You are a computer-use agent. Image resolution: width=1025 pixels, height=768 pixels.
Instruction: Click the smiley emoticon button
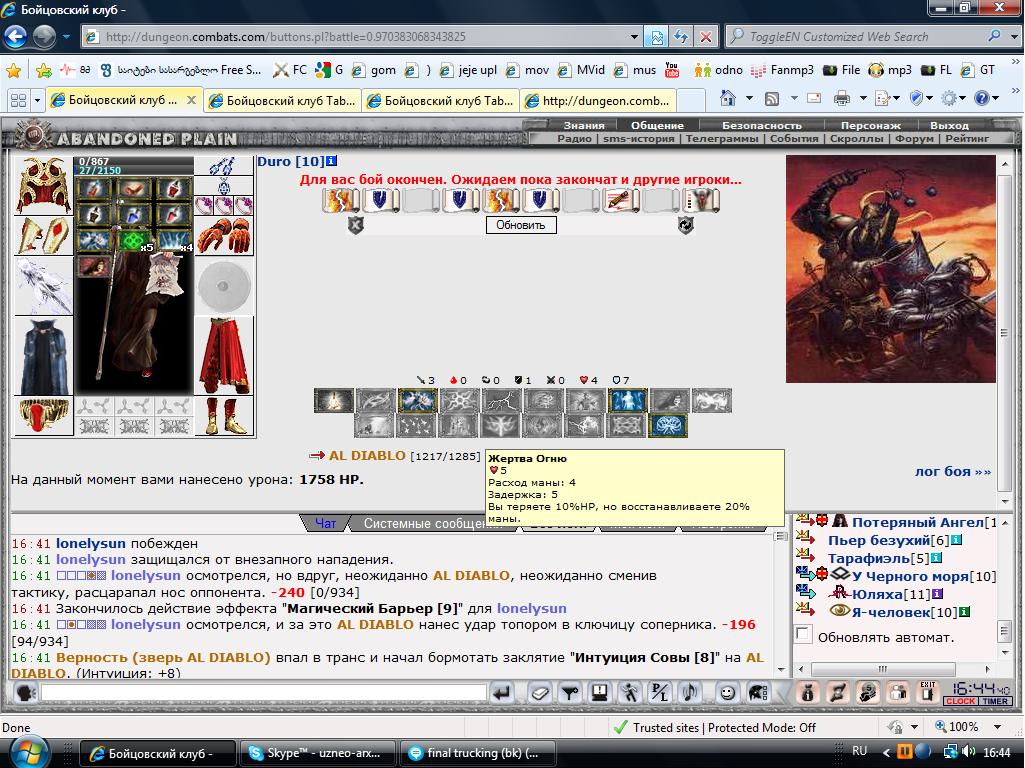pyautogui.click(x=726, y=693)
